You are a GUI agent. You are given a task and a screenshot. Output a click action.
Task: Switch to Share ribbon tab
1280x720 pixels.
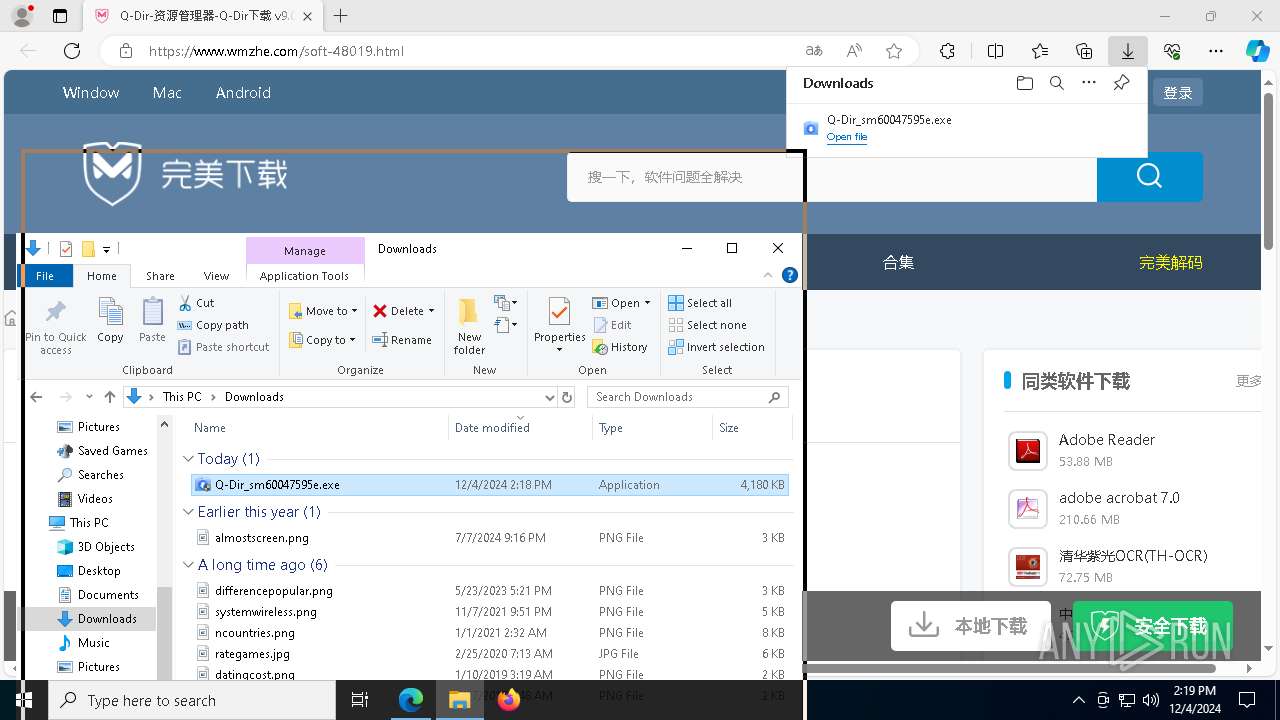click(x=160, y=276)
